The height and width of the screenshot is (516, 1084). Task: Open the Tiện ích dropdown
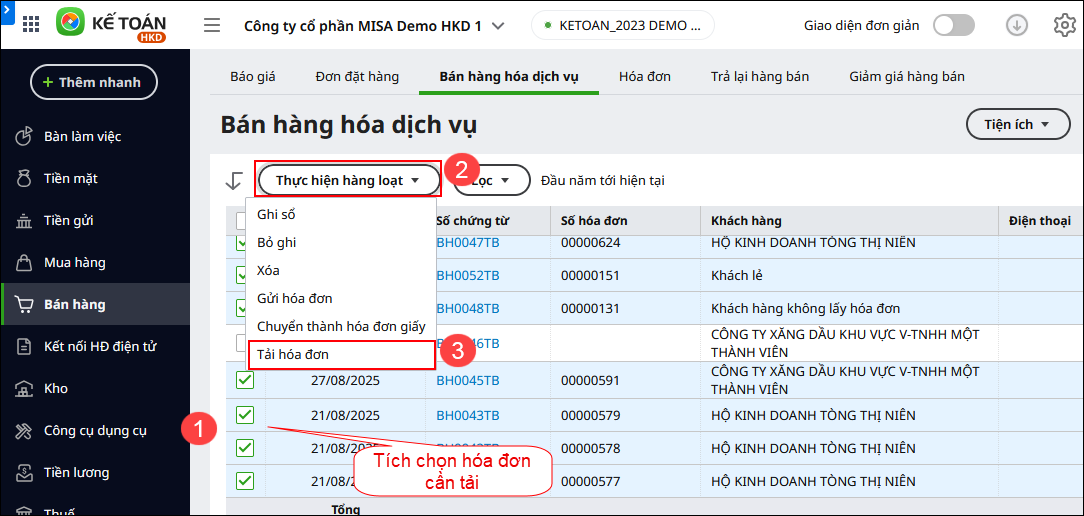[x=1018, y=124]
